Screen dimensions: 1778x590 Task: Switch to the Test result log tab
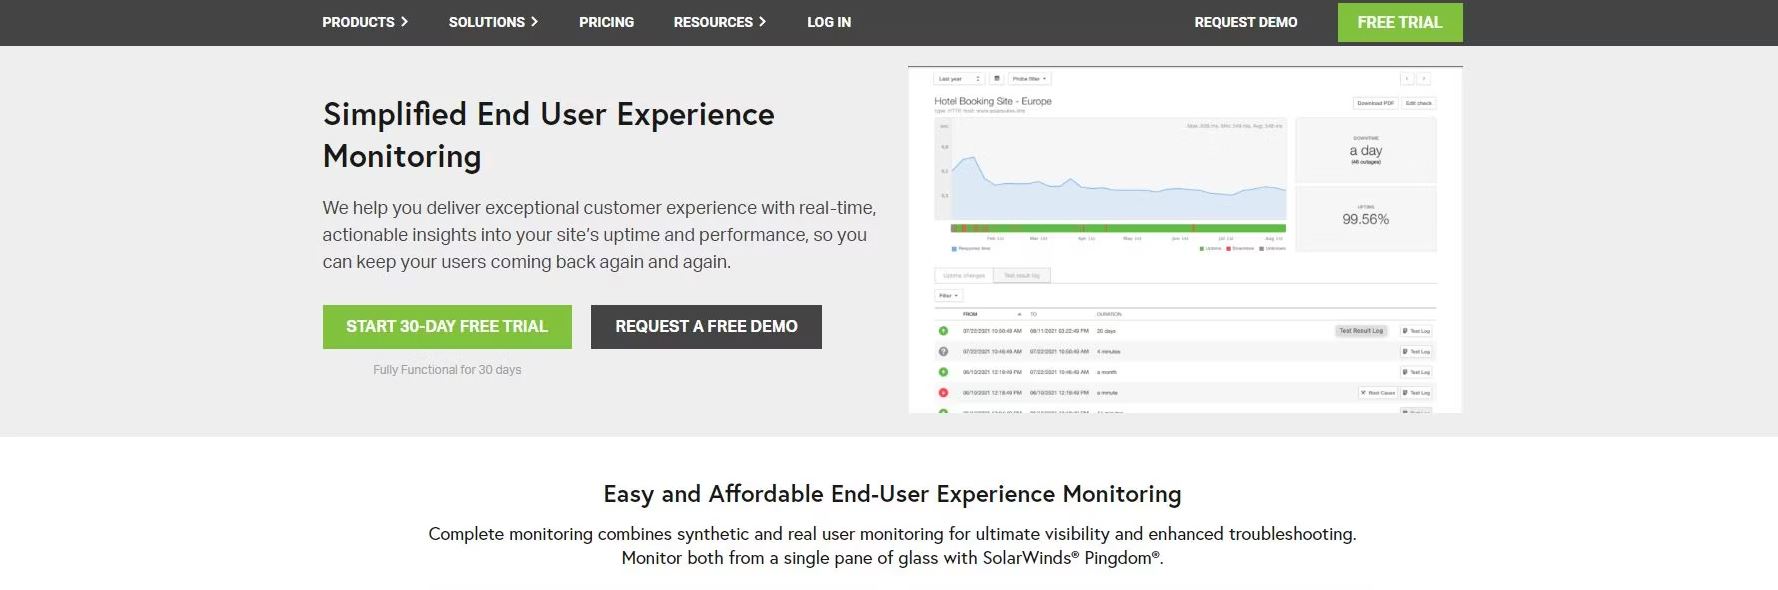(1022, 275)
